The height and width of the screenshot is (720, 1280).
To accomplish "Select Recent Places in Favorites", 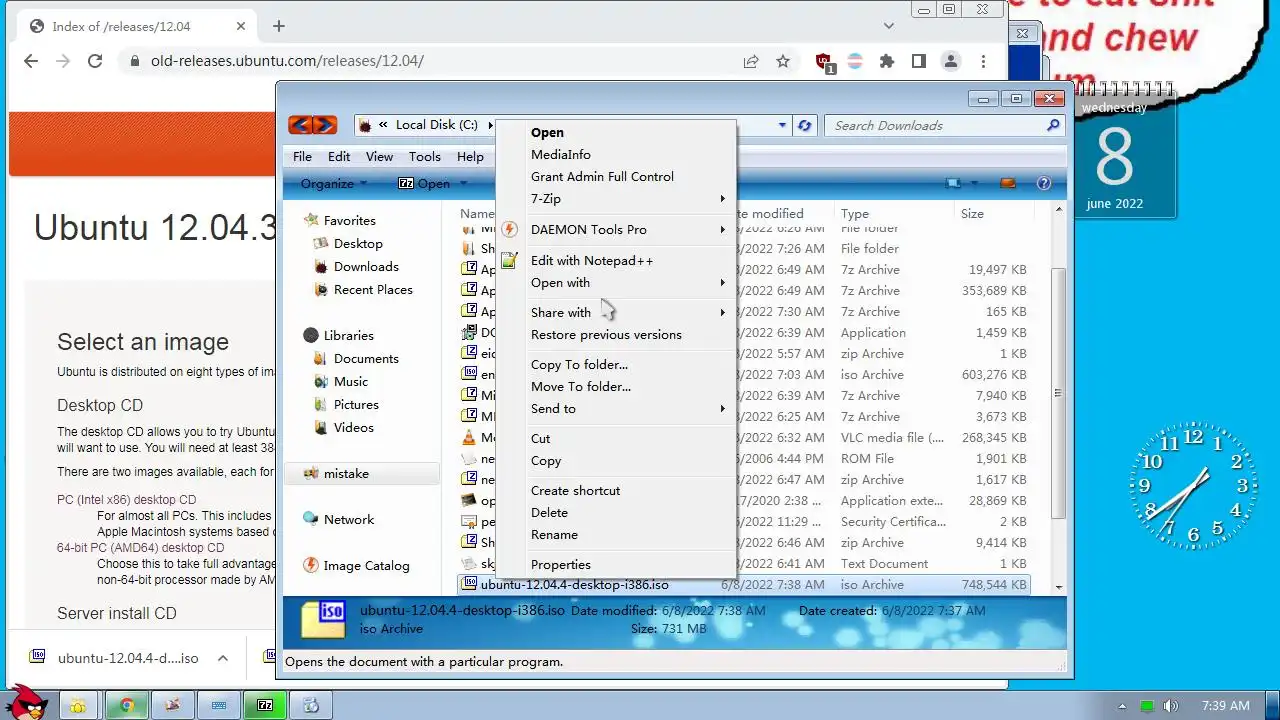I will pos(373,289).
